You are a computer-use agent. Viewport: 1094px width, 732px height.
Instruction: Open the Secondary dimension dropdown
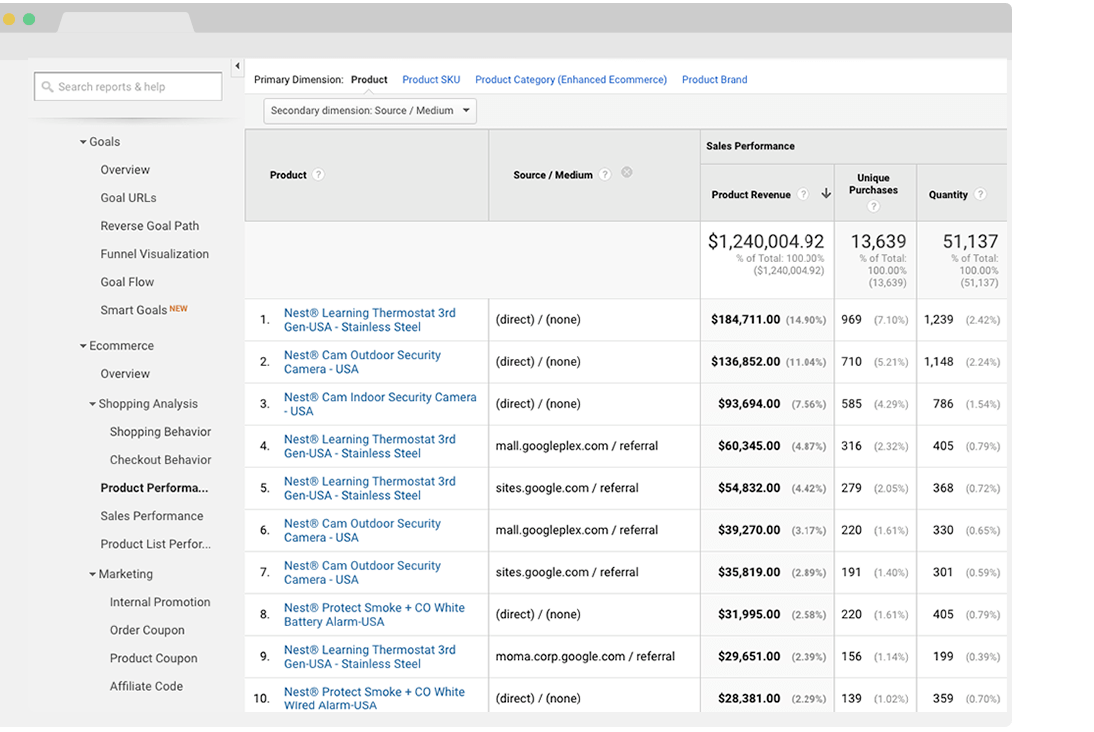click(370, 111)
